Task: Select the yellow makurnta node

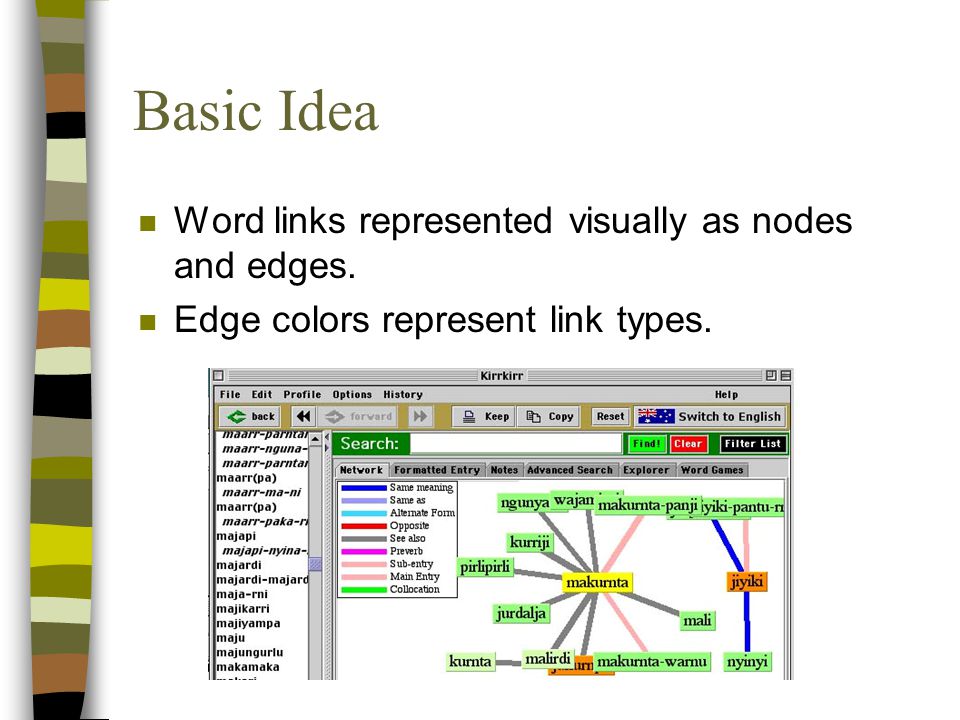Action: point(597,582)
